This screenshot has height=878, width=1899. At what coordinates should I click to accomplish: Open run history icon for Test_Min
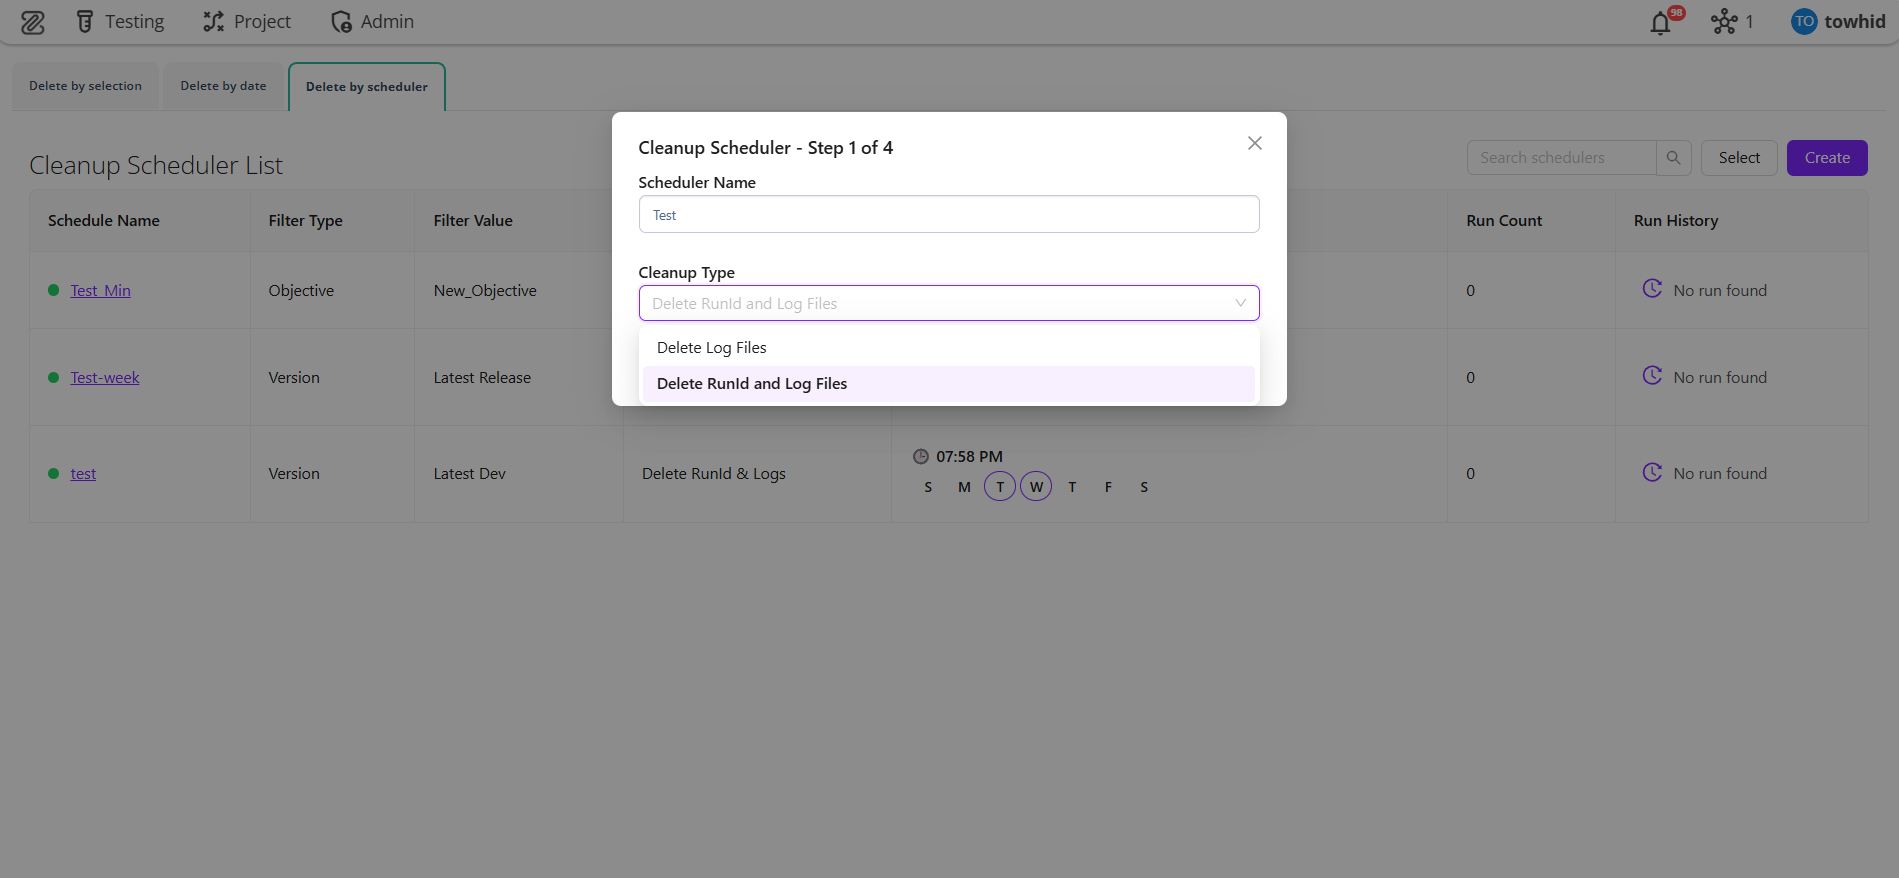click(1652, 289)
